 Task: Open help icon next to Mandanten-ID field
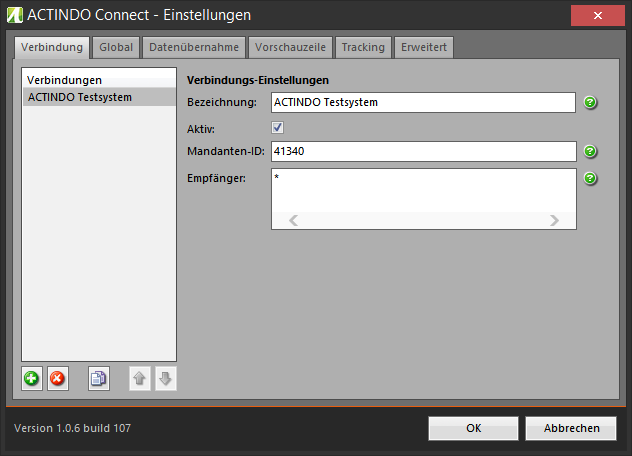(x=590, y=151)
